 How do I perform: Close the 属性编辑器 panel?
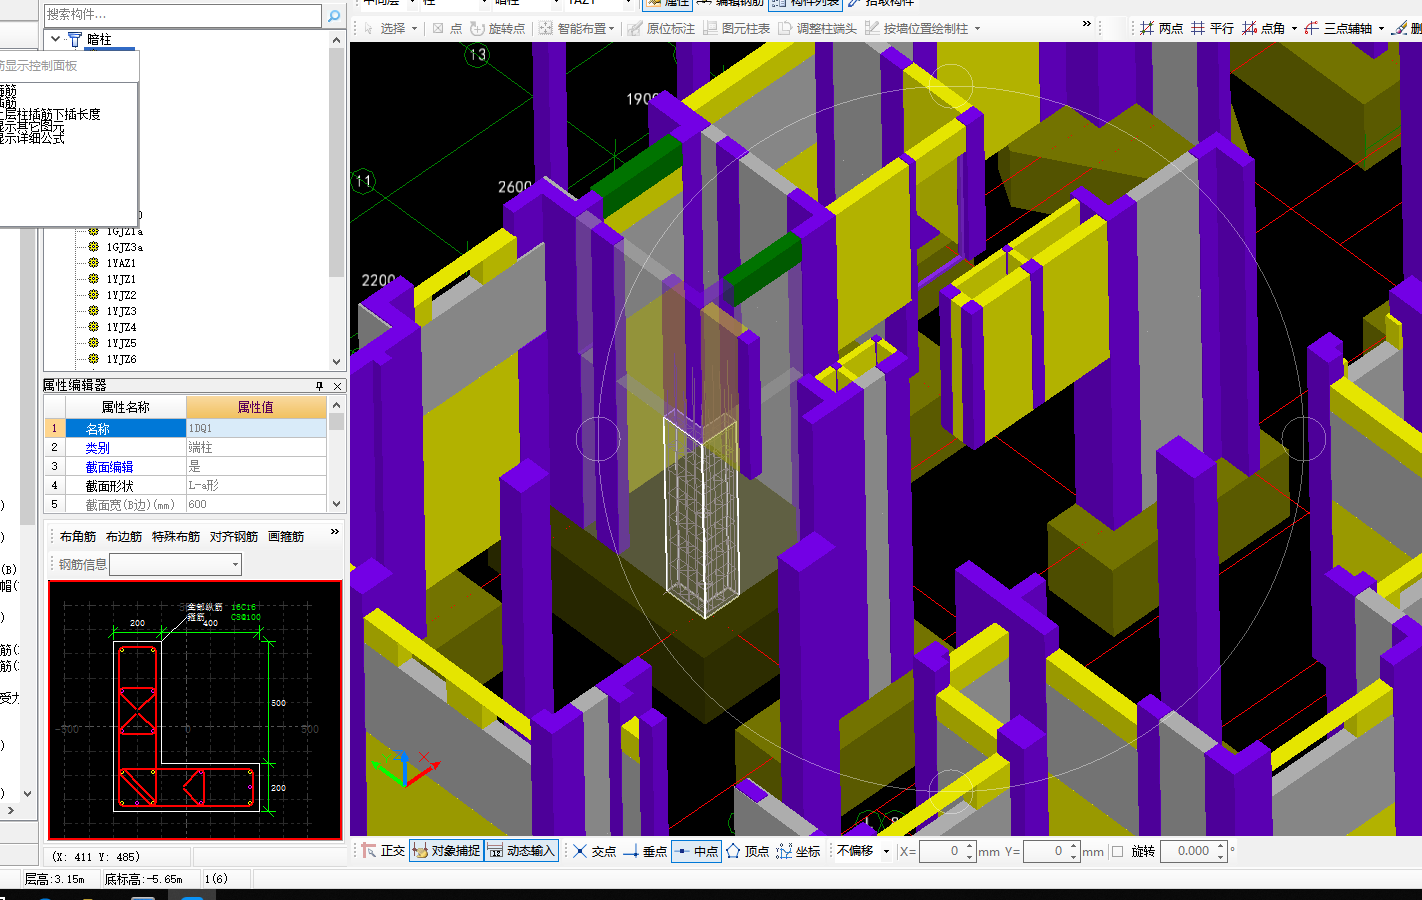[337, 385]
